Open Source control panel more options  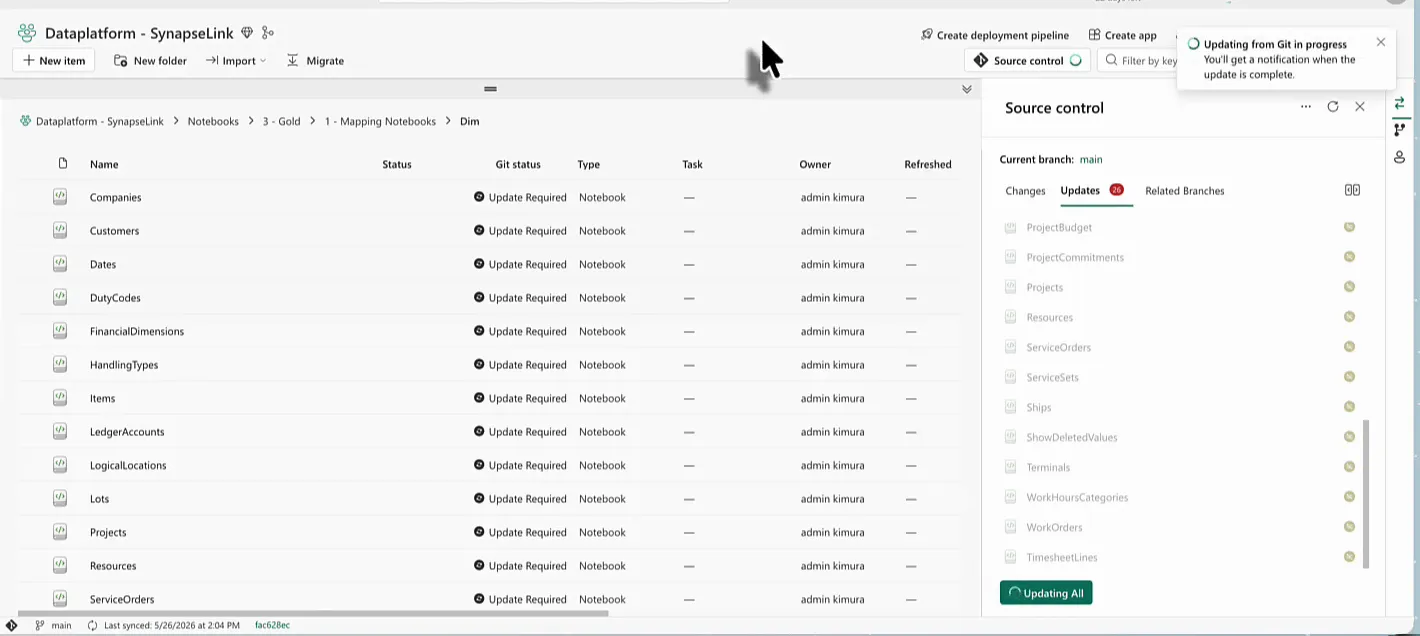coord(1306,107)
